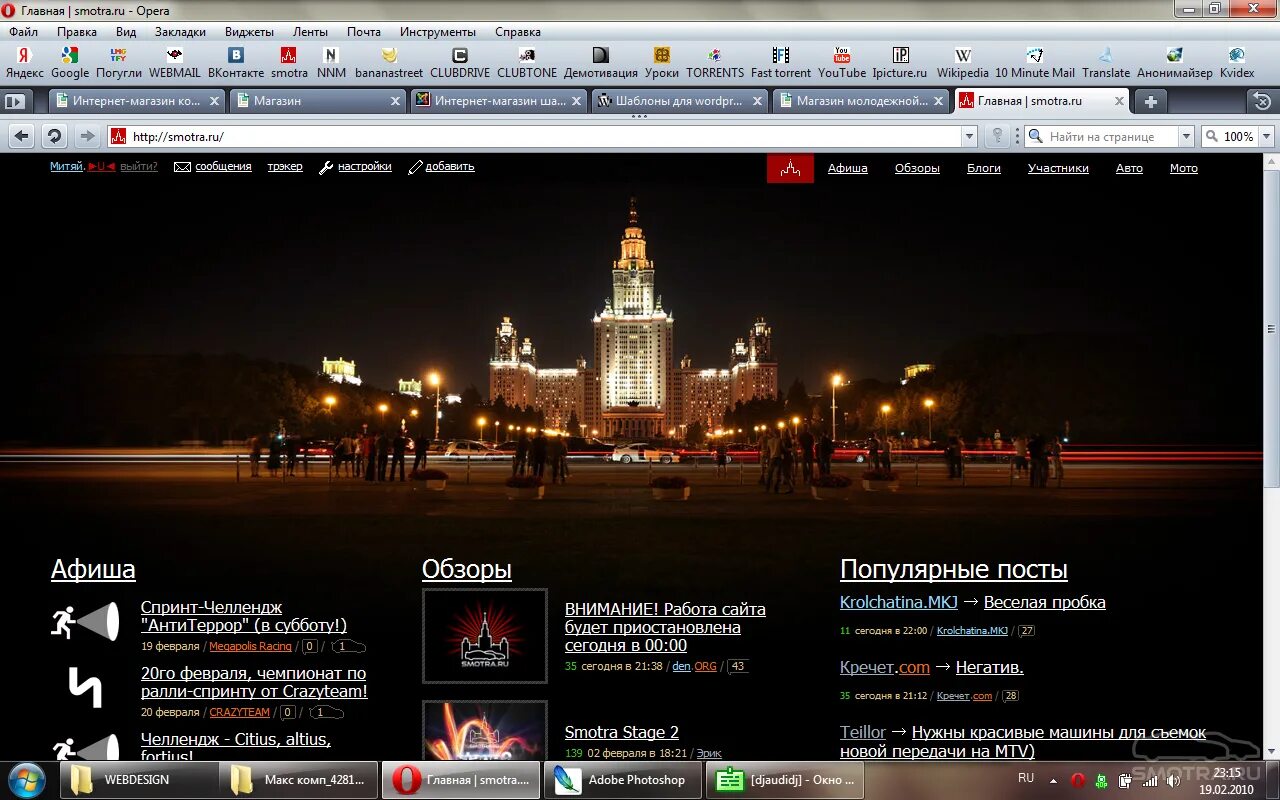
Task: Open the WEBDESIGN folder taskbar item
Action: coord(137,780)
